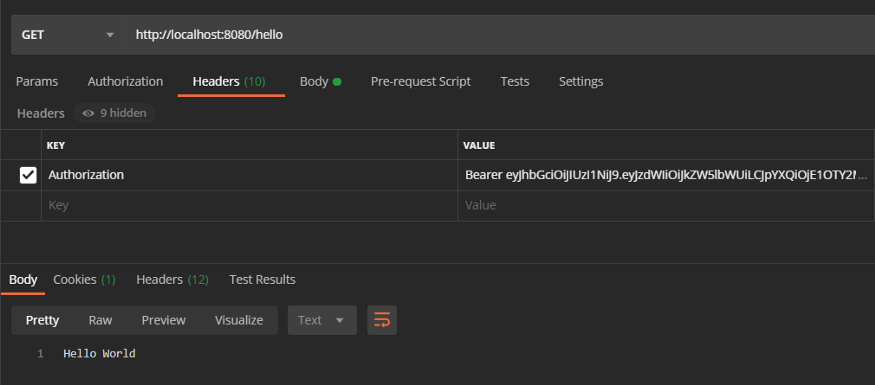Open the request Body tab
This screenshot has height=385, width=875.
coord(320,81)
